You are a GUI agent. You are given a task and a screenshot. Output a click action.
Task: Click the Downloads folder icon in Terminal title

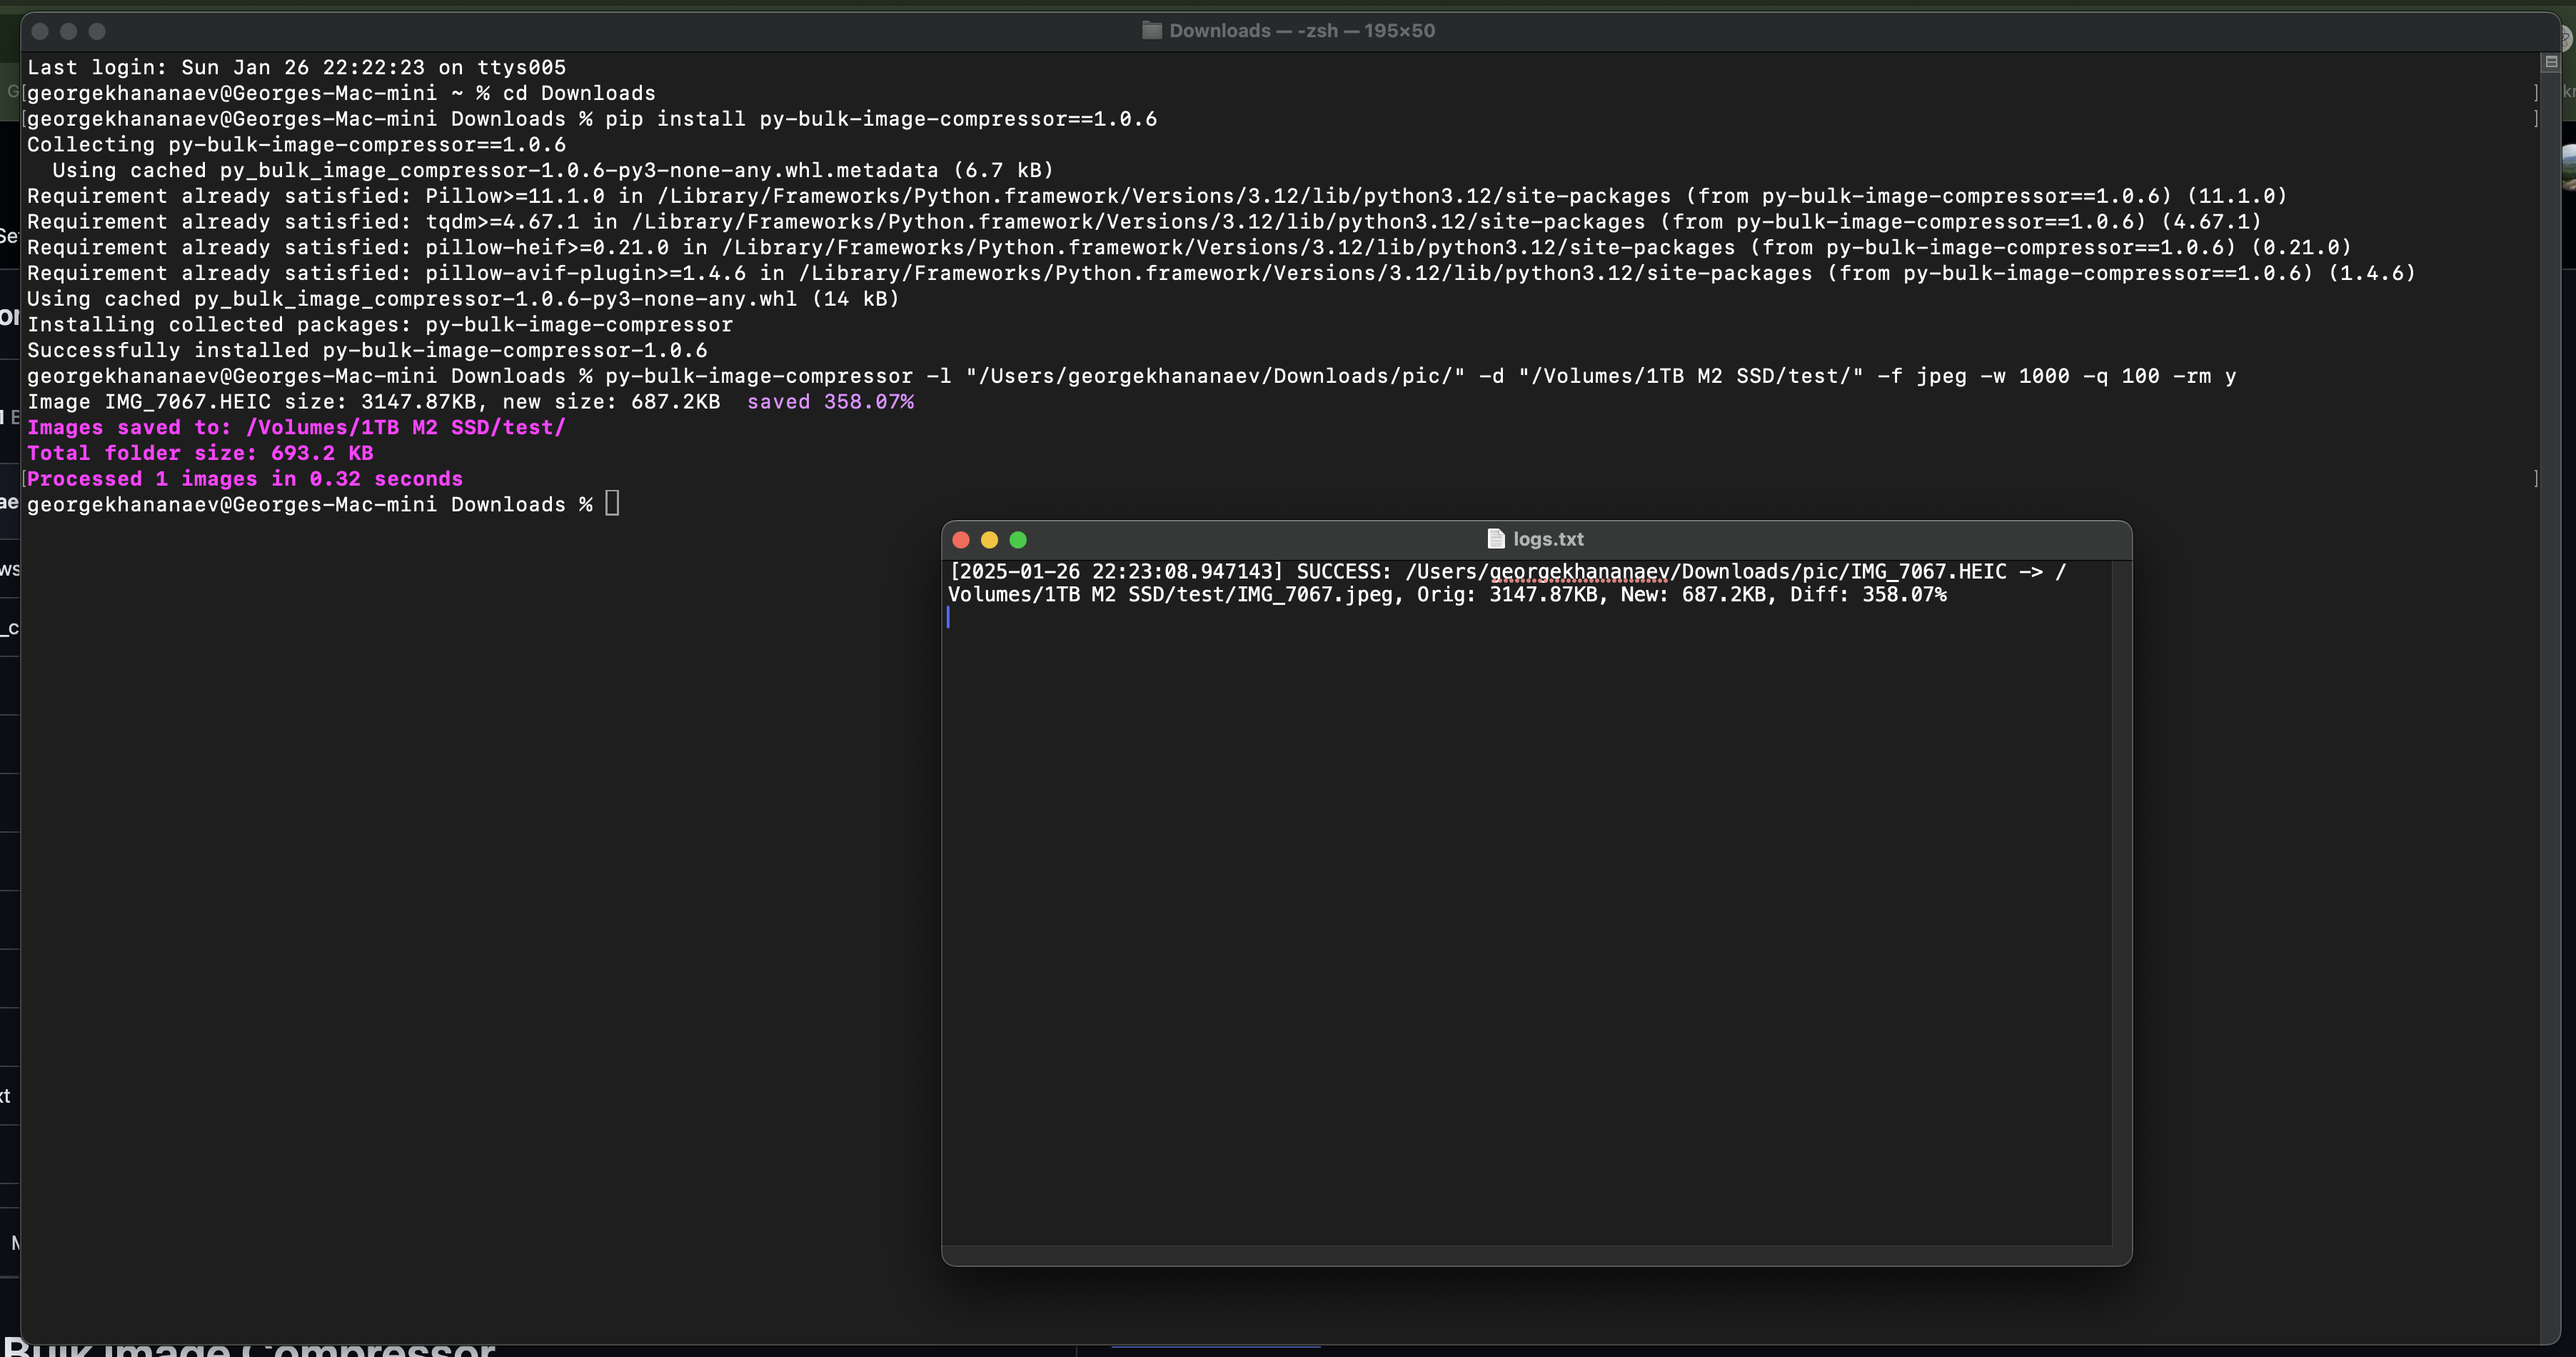click(x=1152, y=31)
